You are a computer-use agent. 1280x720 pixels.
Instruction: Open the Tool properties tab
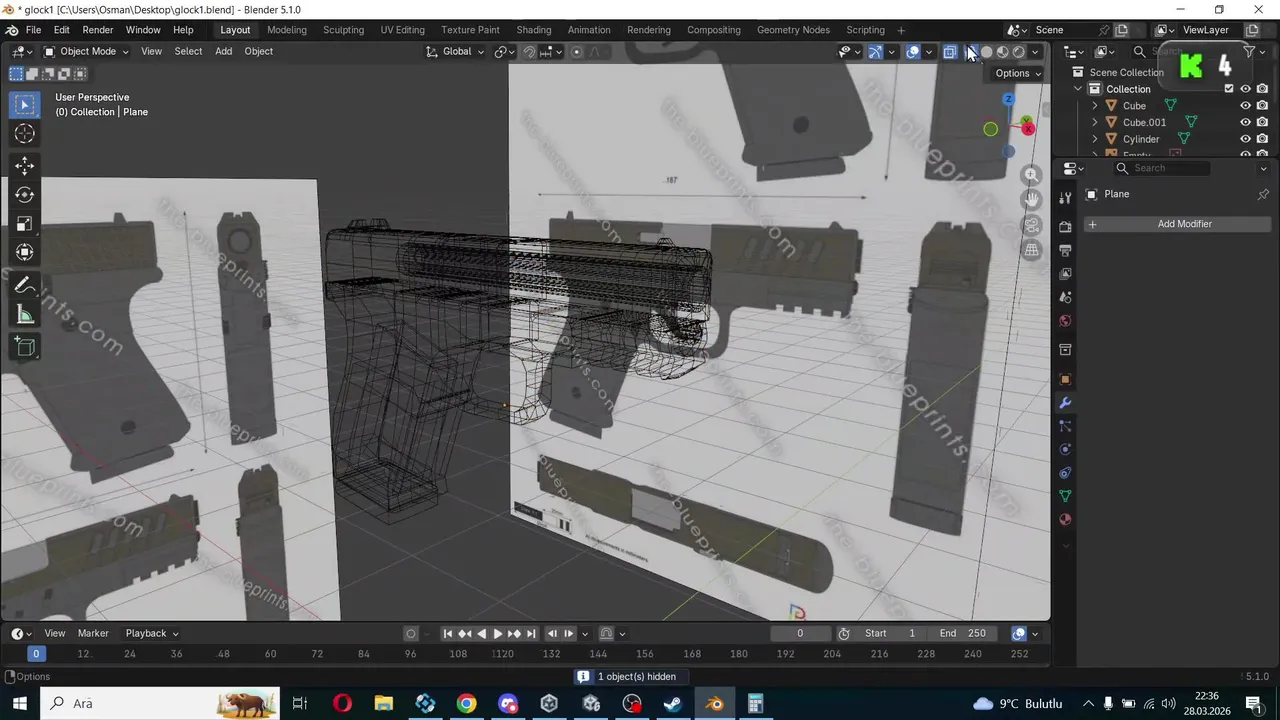pyautogui.click(x=1065, y=198)
